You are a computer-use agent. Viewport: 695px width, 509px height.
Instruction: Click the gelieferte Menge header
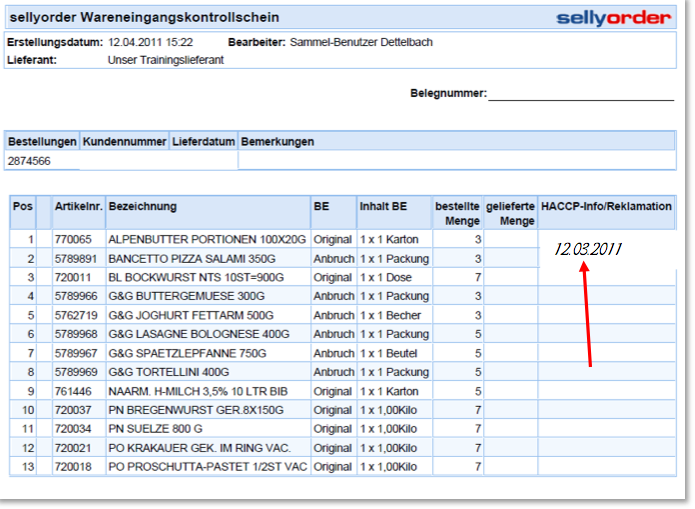click(511, 213)
